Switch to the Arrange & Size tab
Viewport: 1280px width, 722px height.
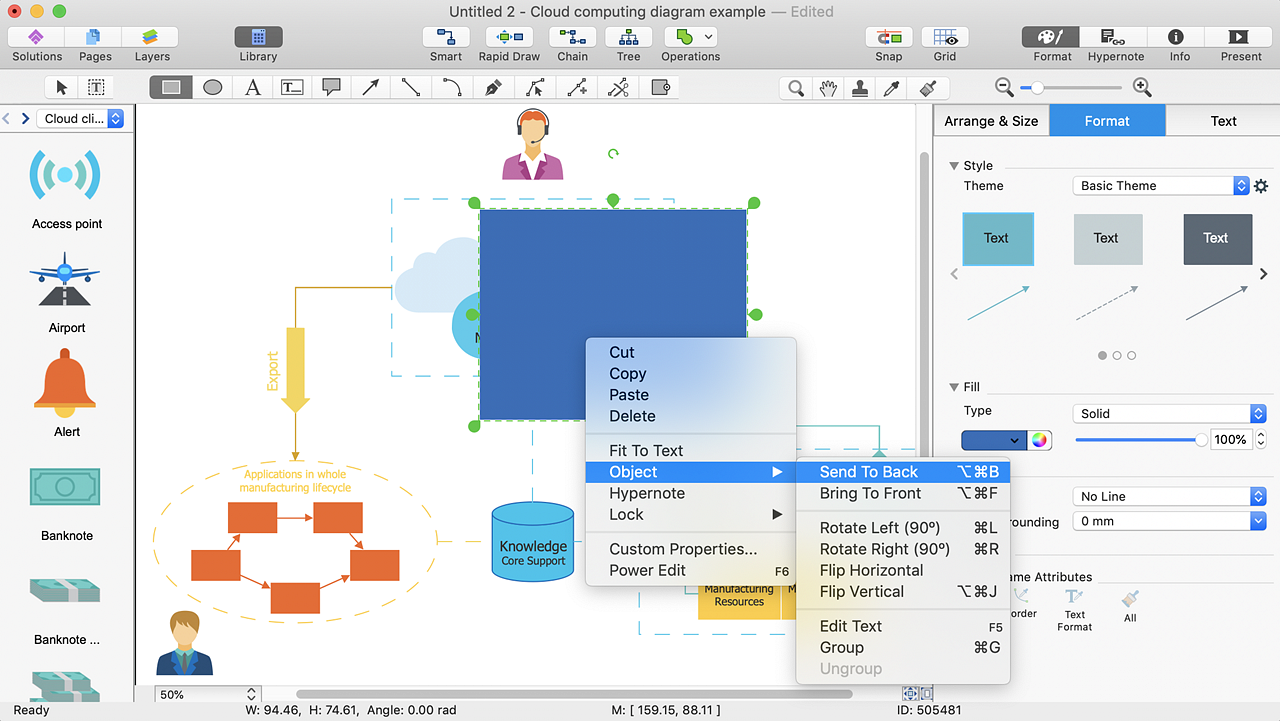(x=991, y=121)
